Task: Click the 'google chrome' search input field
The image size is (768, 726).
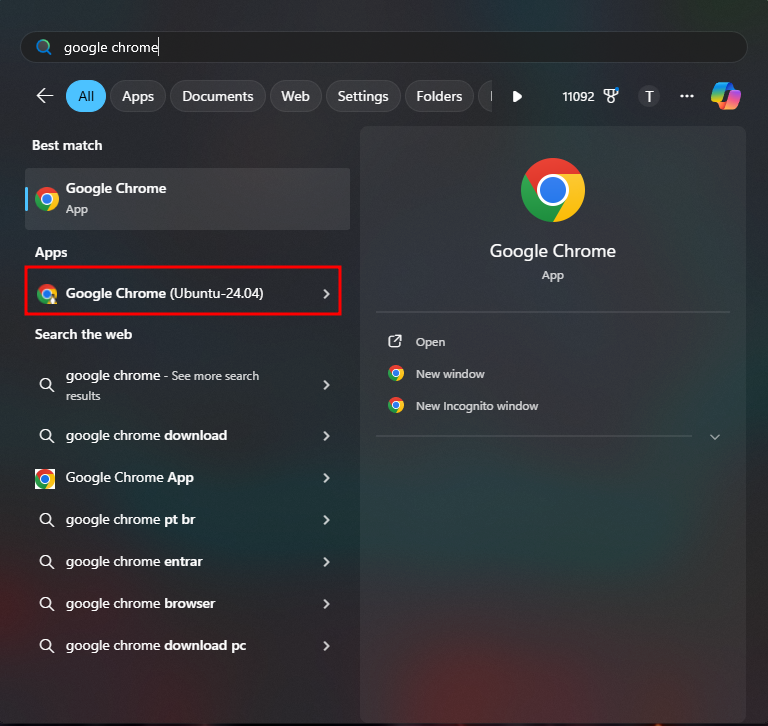Action: (x=384, y=47)
